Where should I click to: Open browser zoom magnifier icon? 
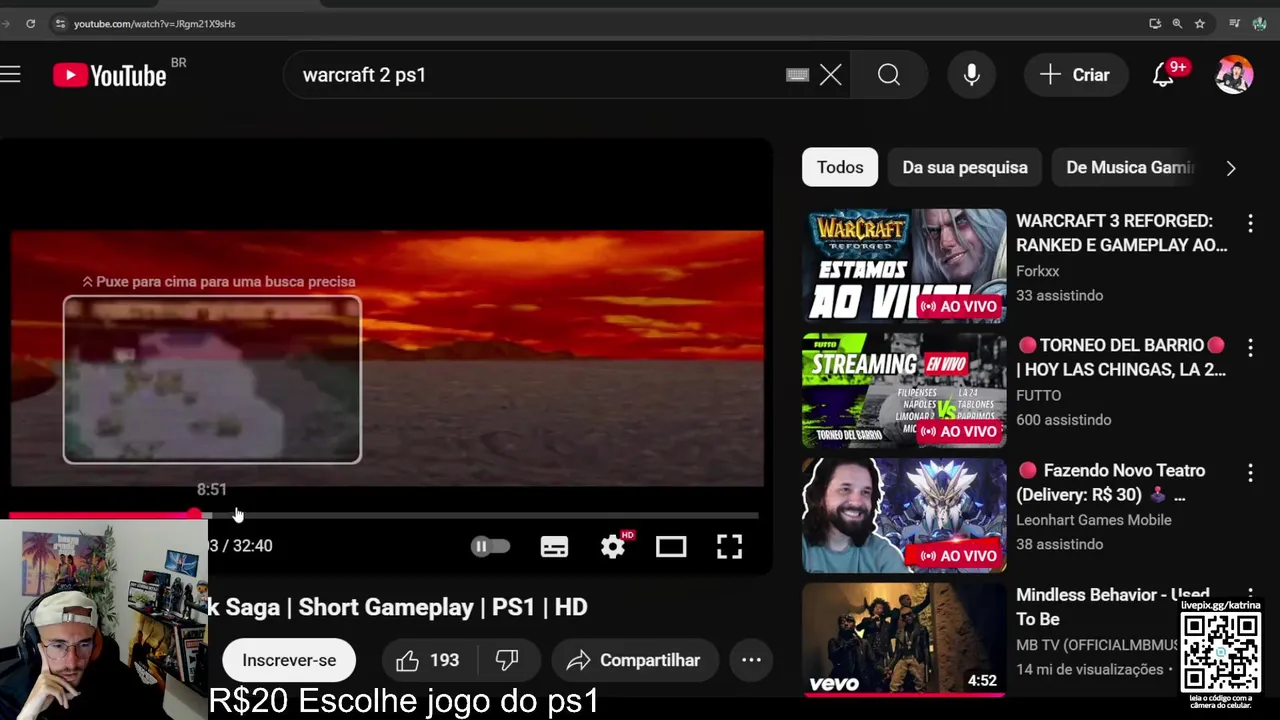pos(1177,23)
